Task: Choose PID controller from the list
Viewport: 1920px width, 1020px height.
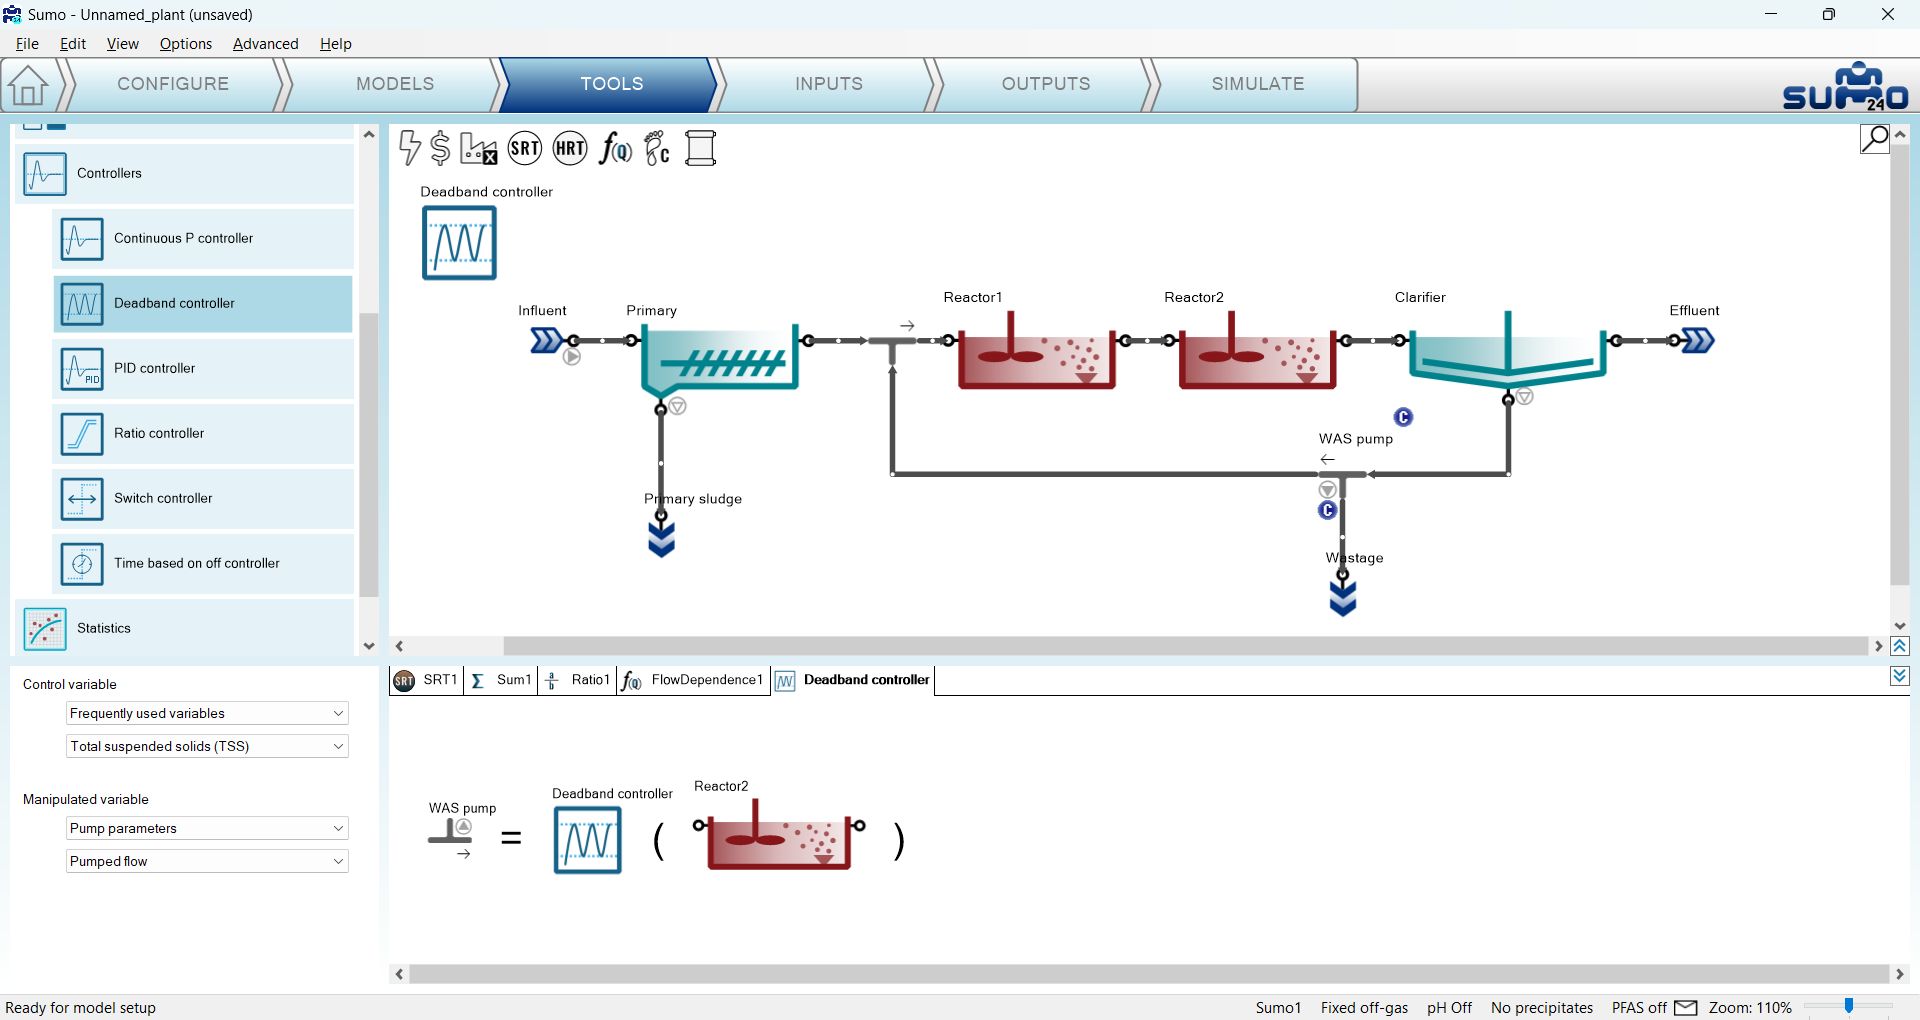Action: click(203, 368)
